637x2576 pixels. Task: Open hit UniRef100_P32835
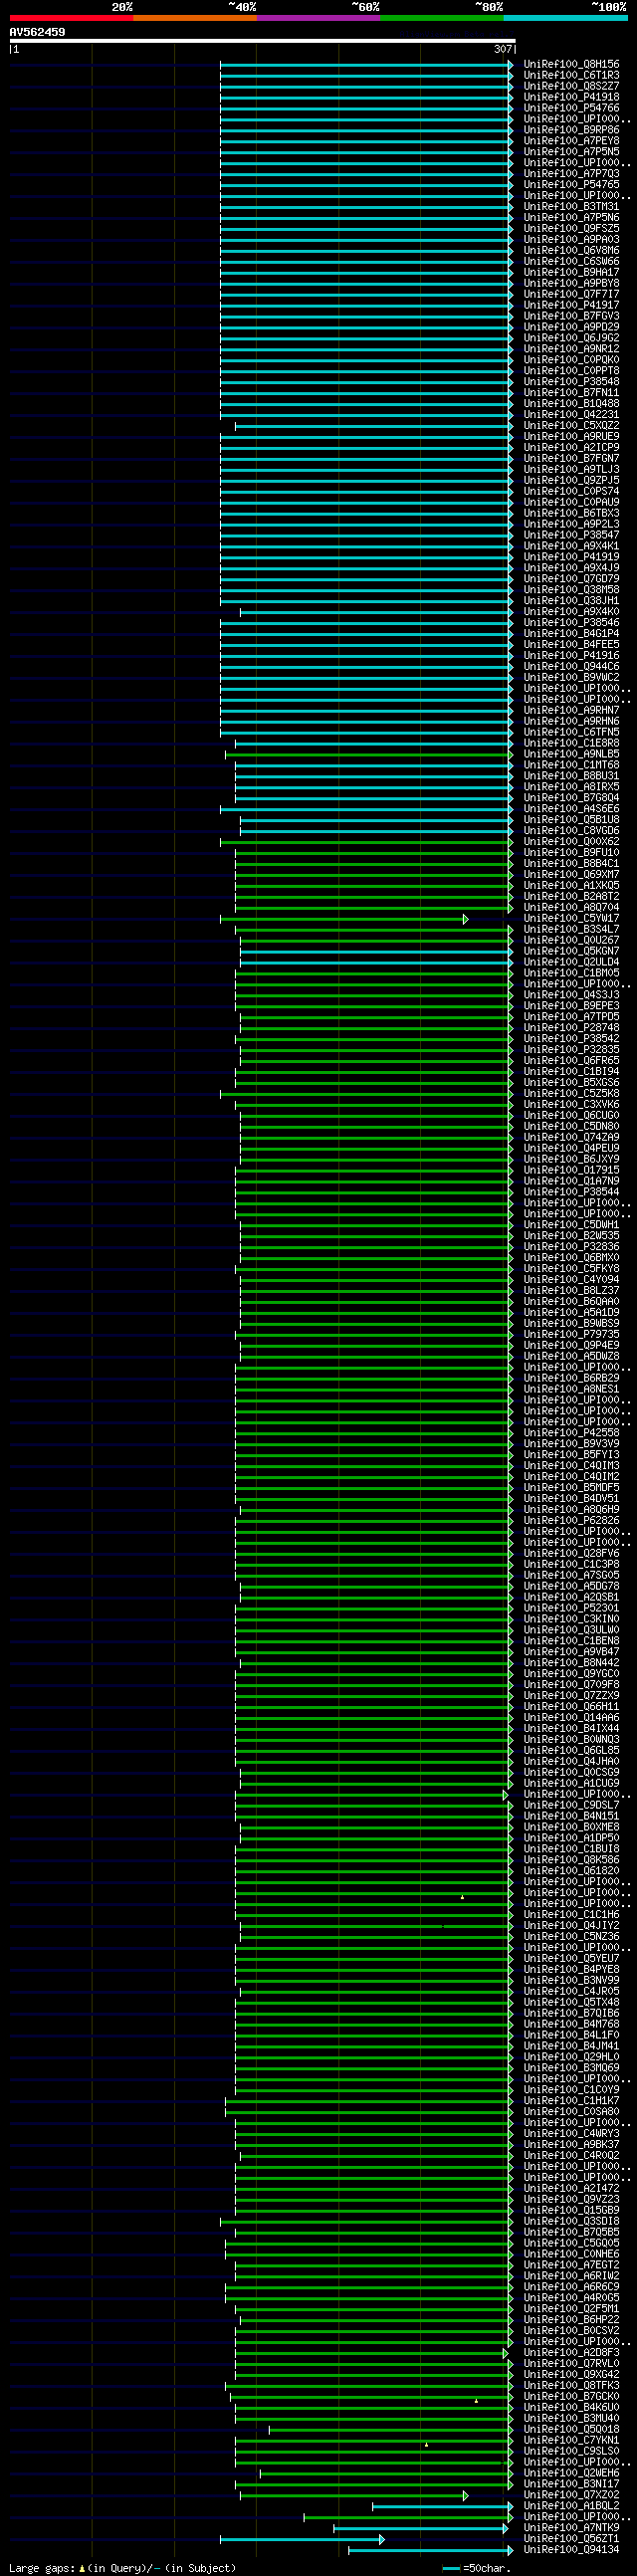571,1050
